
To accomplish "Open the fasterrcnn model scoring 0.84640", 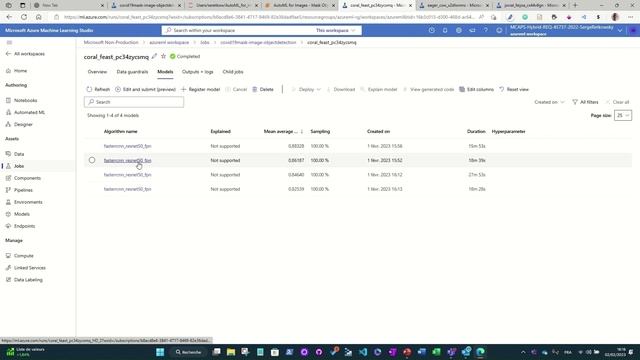I will point(127,175).
